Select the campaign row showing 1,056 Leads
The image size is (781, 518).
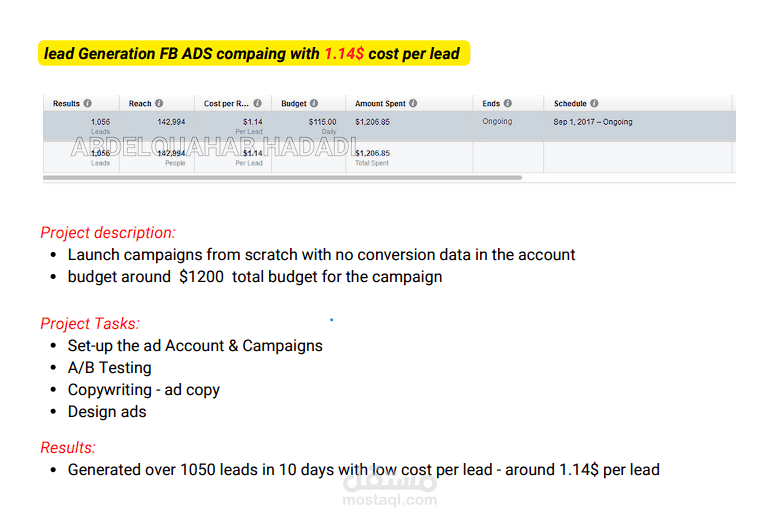coord(390,126)
